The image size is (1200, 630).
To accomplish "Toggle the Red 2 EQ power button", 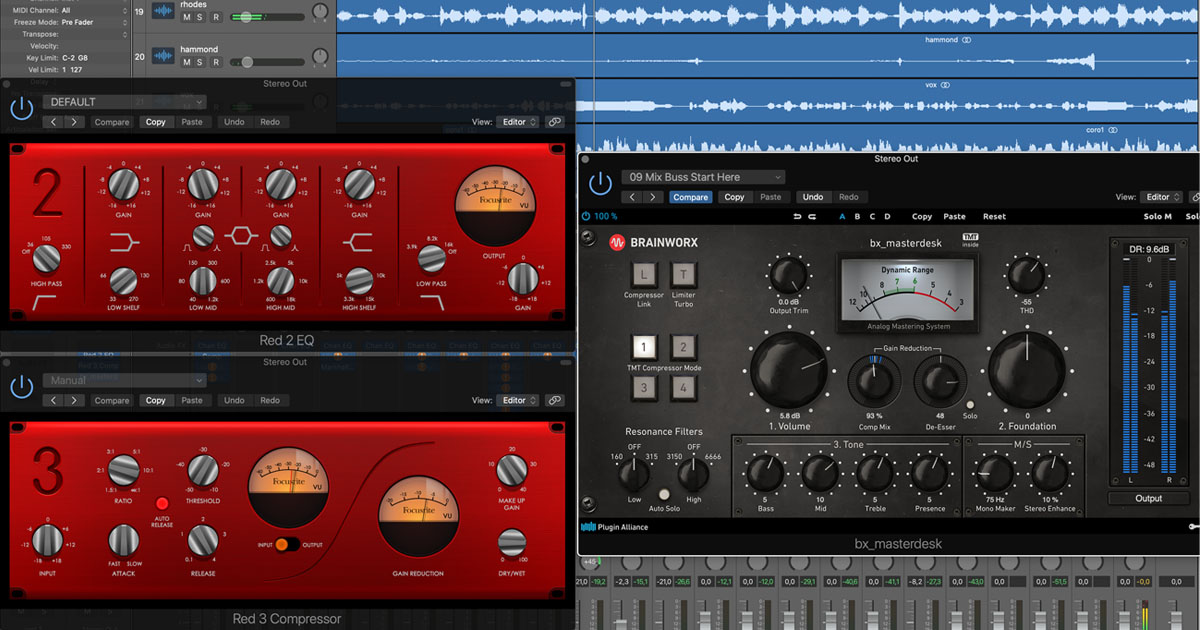I will (x=21, y=108).
